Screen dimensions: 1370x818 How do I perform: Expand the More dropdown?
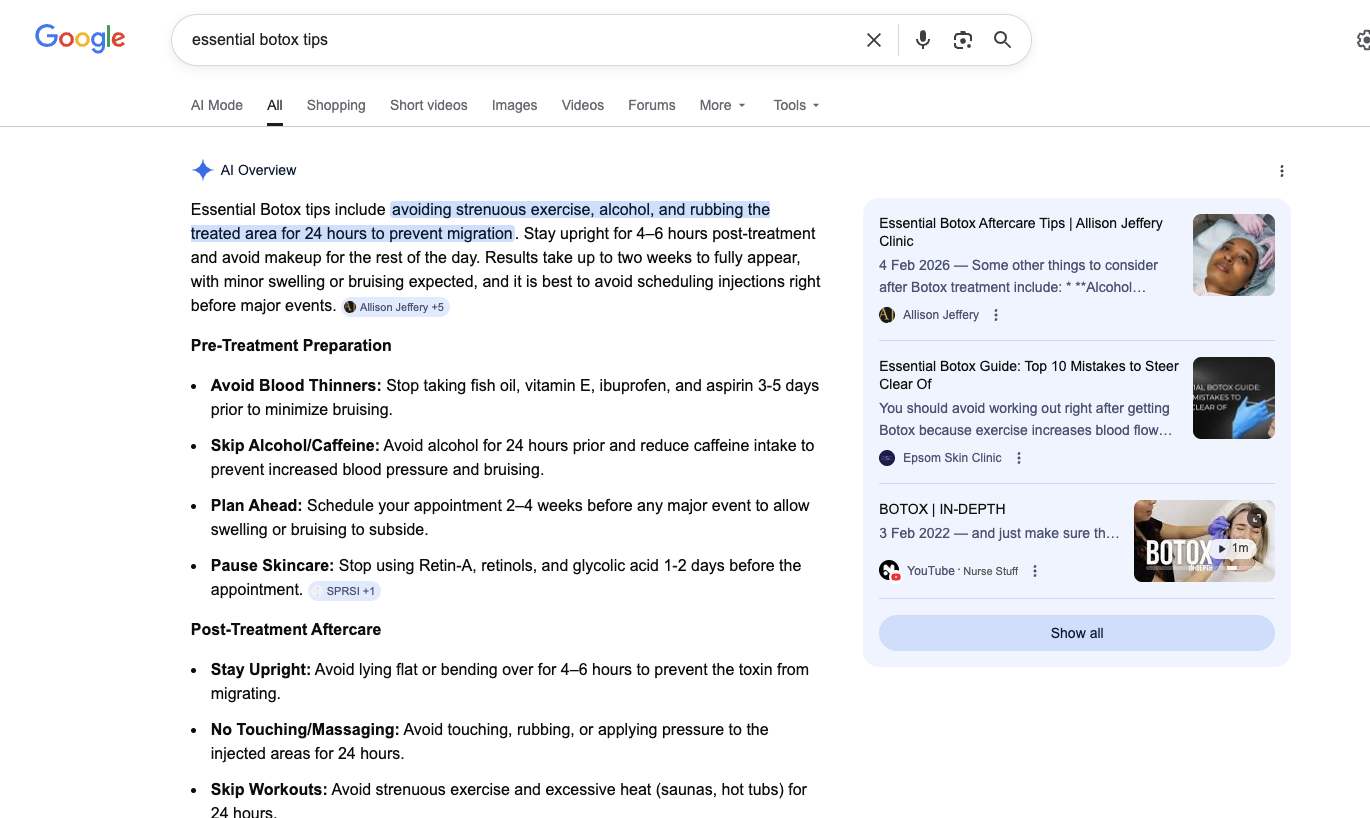click(723, 105)
